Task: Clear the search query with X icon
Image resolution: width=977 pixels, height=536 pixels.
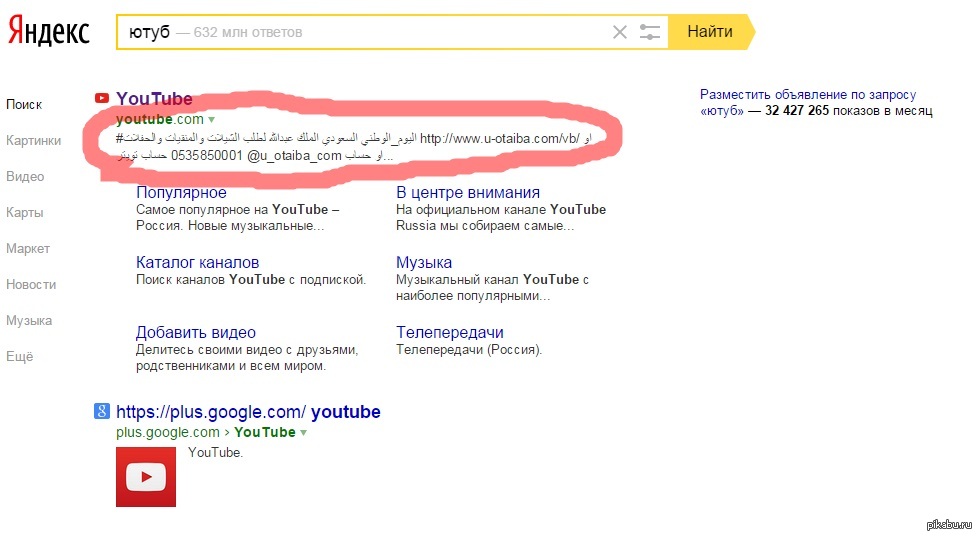Action: coord(620,32)
